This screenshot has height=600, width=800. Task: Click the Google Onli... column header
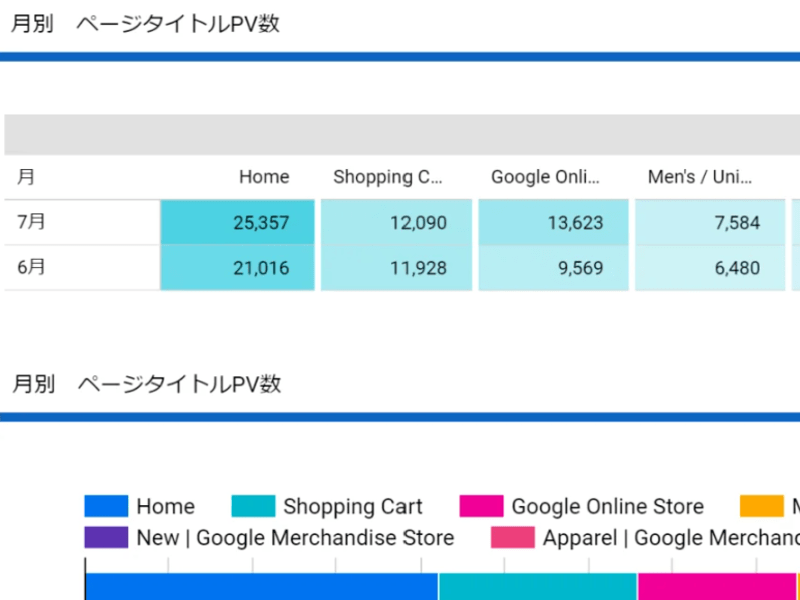pos(546,177)
